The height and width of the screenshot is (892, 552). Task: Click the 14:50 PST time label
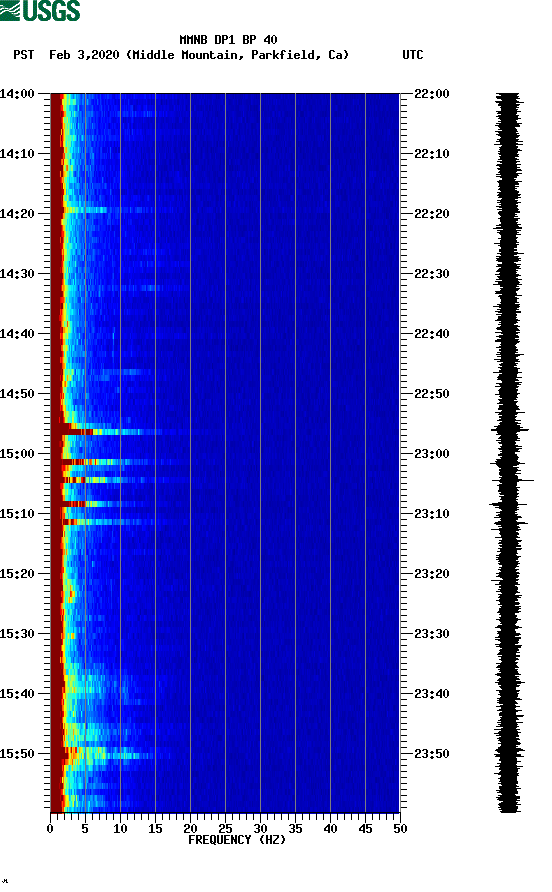tap(17, 394)
